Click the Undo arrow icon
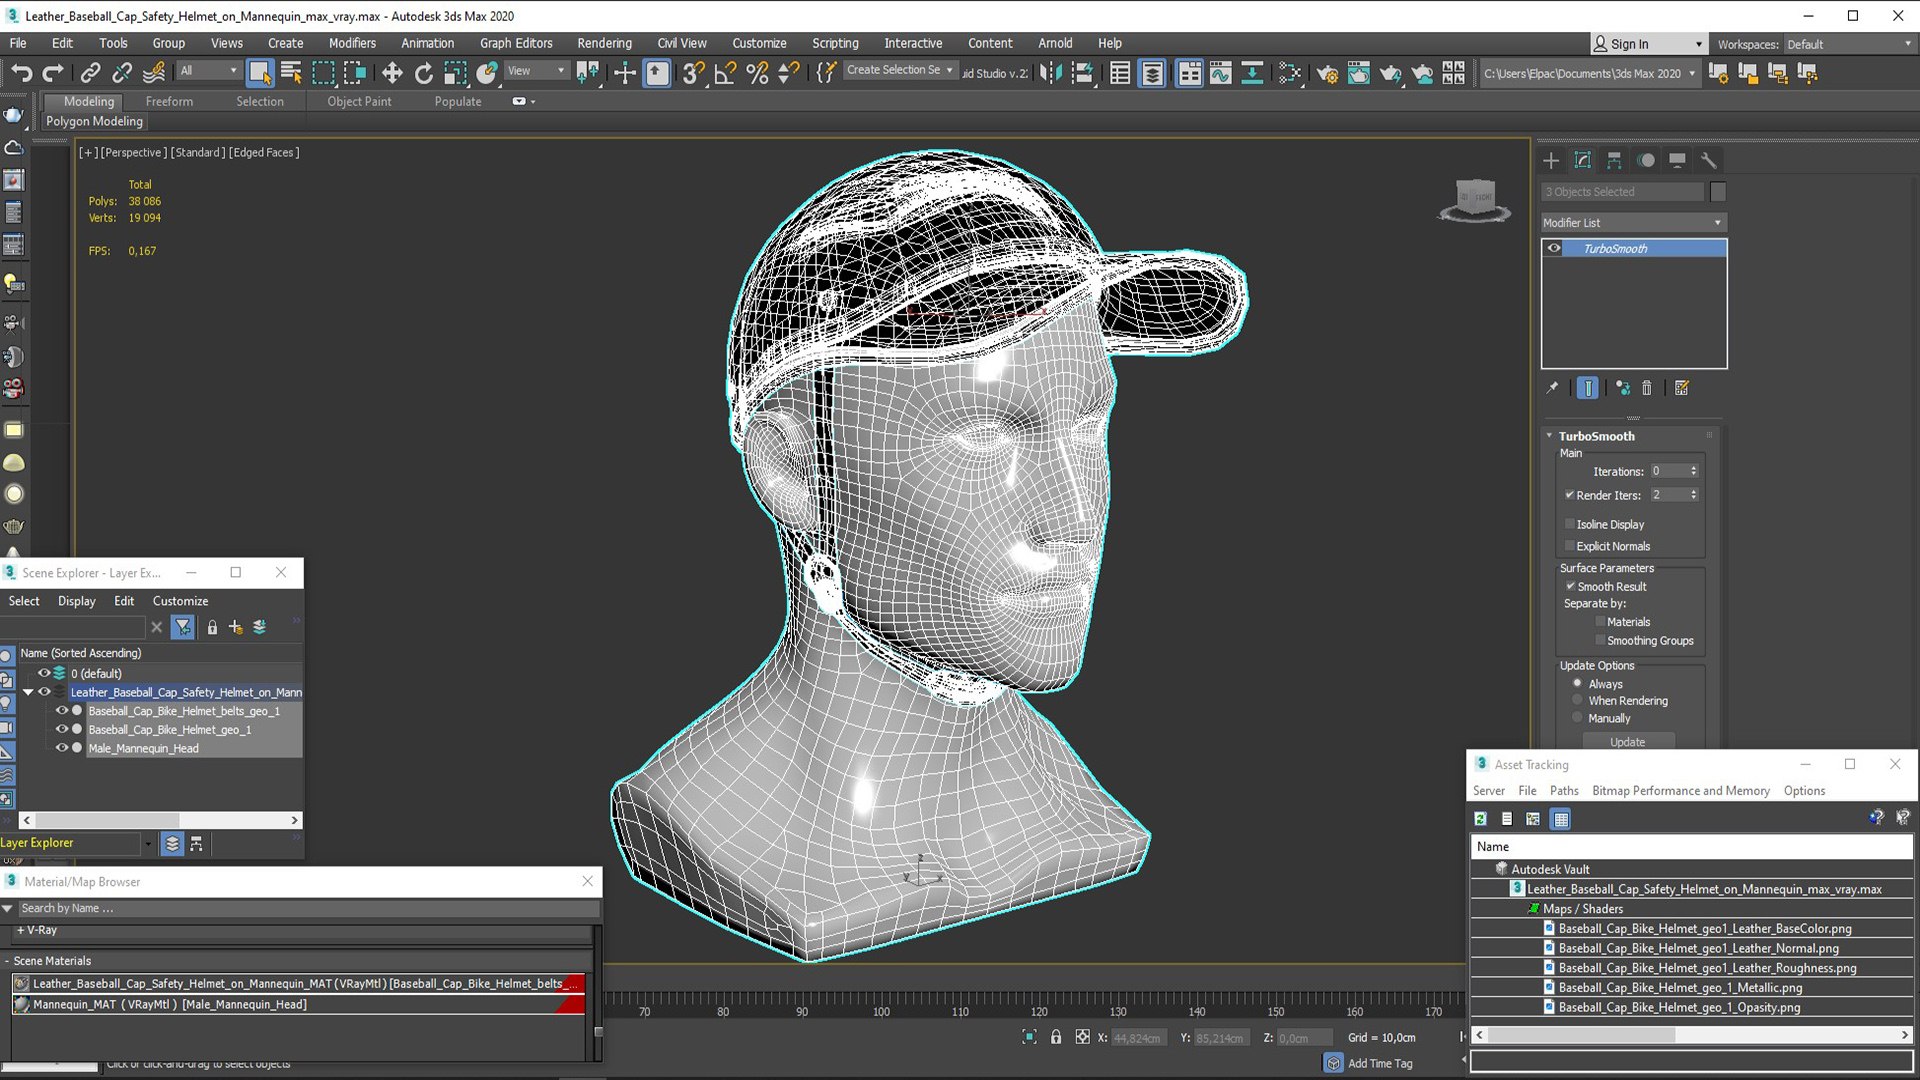 click(x=21, y=72)
